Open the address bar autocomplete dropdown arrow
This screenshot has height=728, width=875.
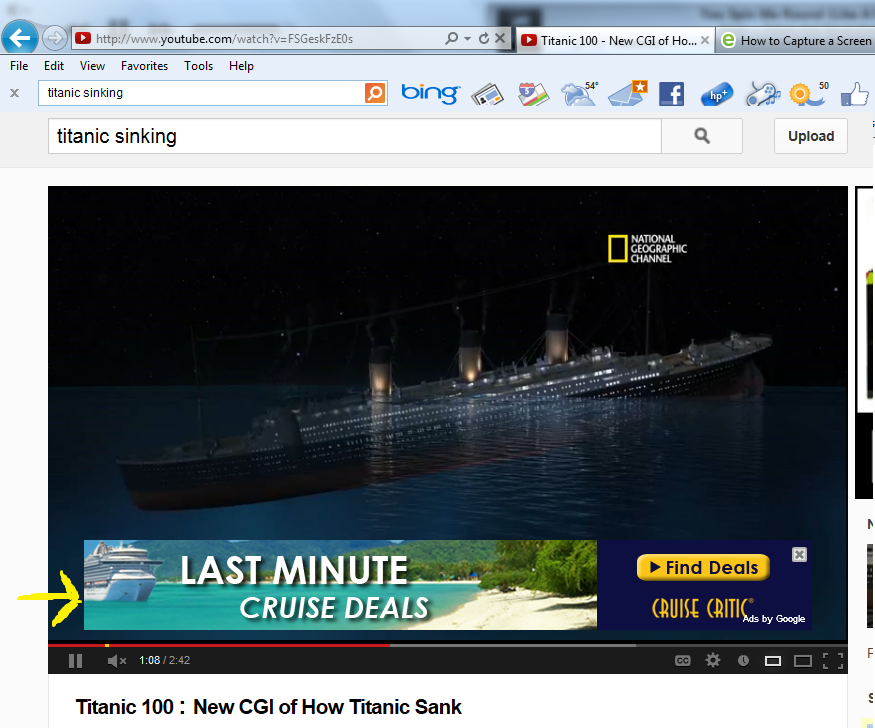pyautogui.click(x=468, y=38)
